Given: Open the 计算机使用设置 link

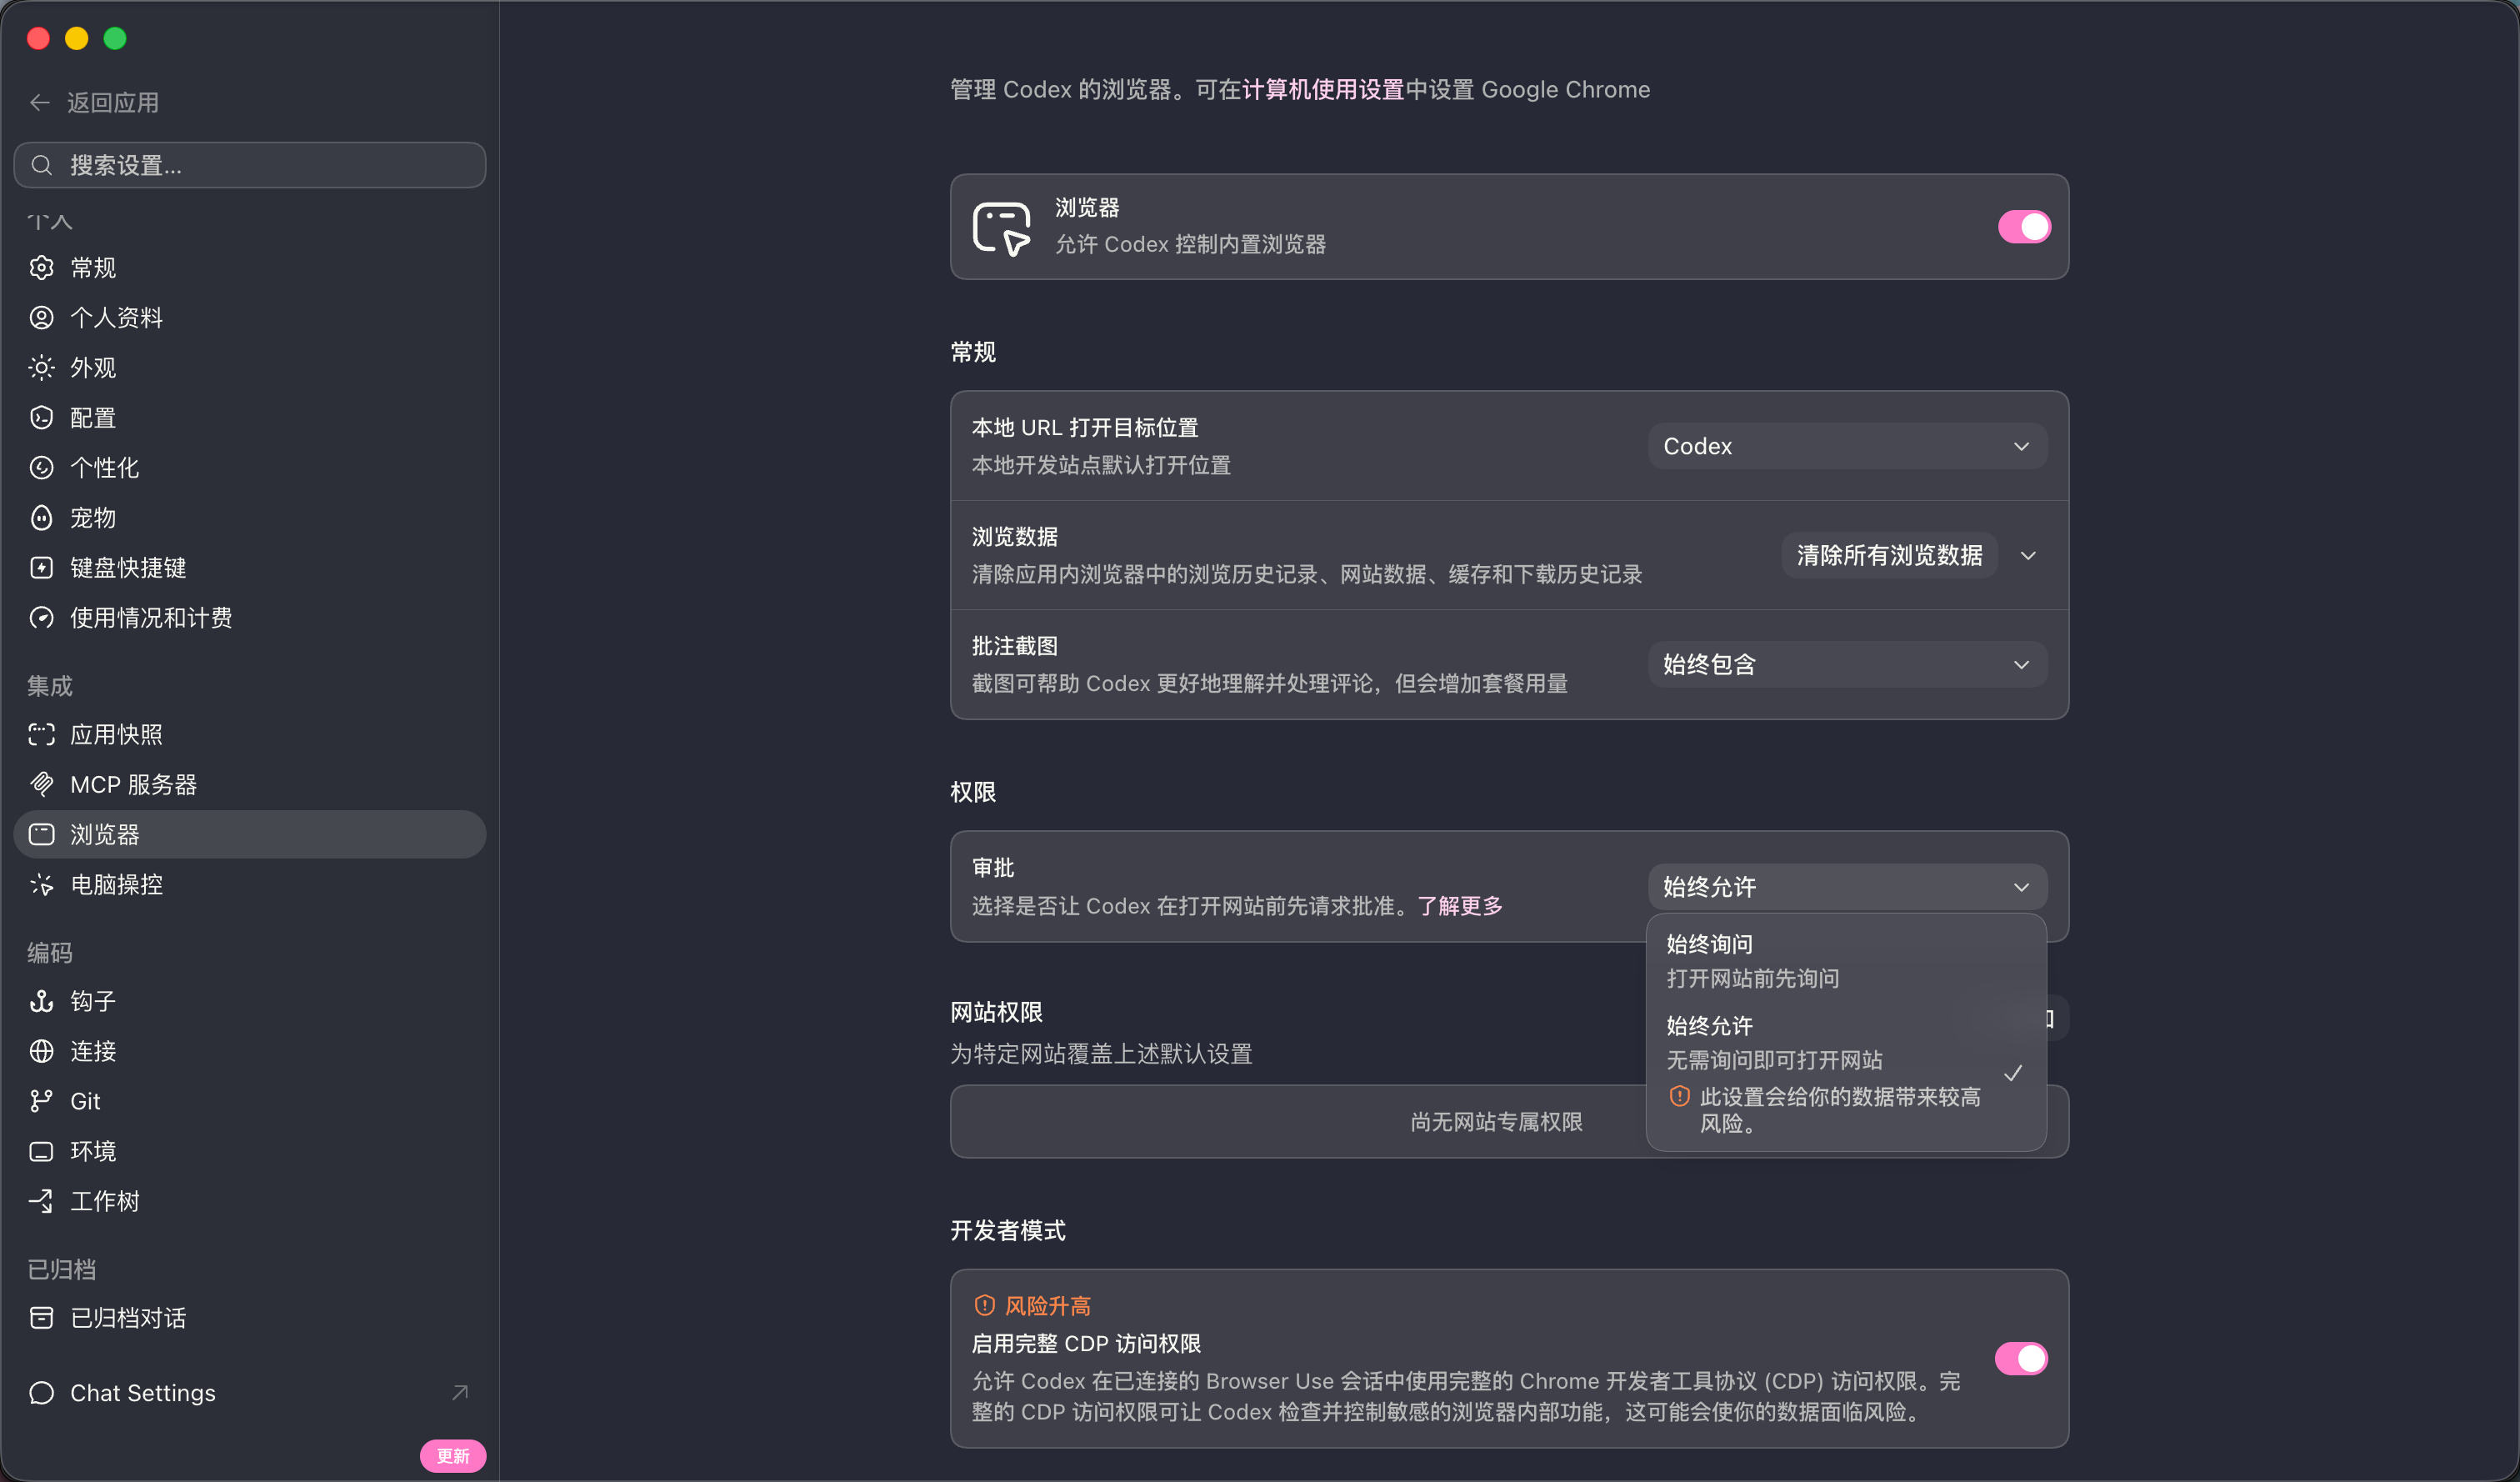Looking at the screenshot, I should (x=1323, y=89).
